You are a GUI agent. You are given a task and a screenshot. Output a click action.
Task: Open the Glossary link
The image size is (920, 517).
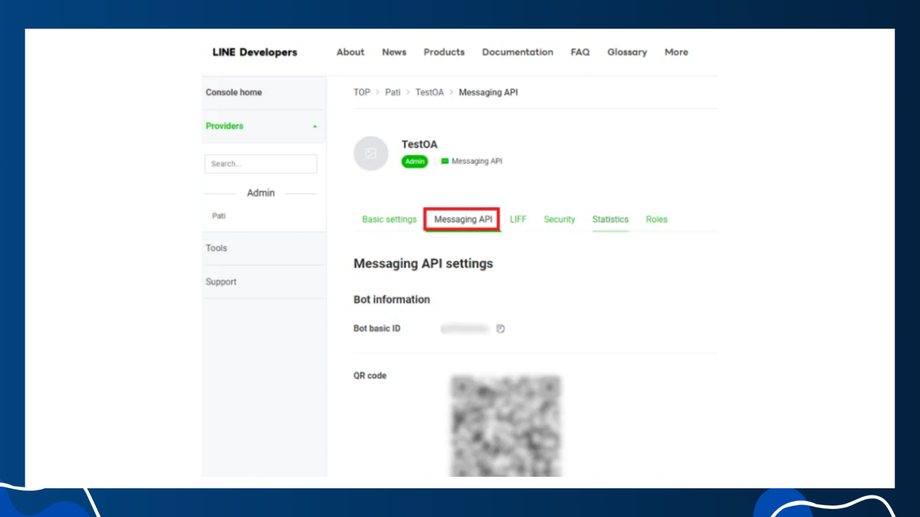pos(627,52)
